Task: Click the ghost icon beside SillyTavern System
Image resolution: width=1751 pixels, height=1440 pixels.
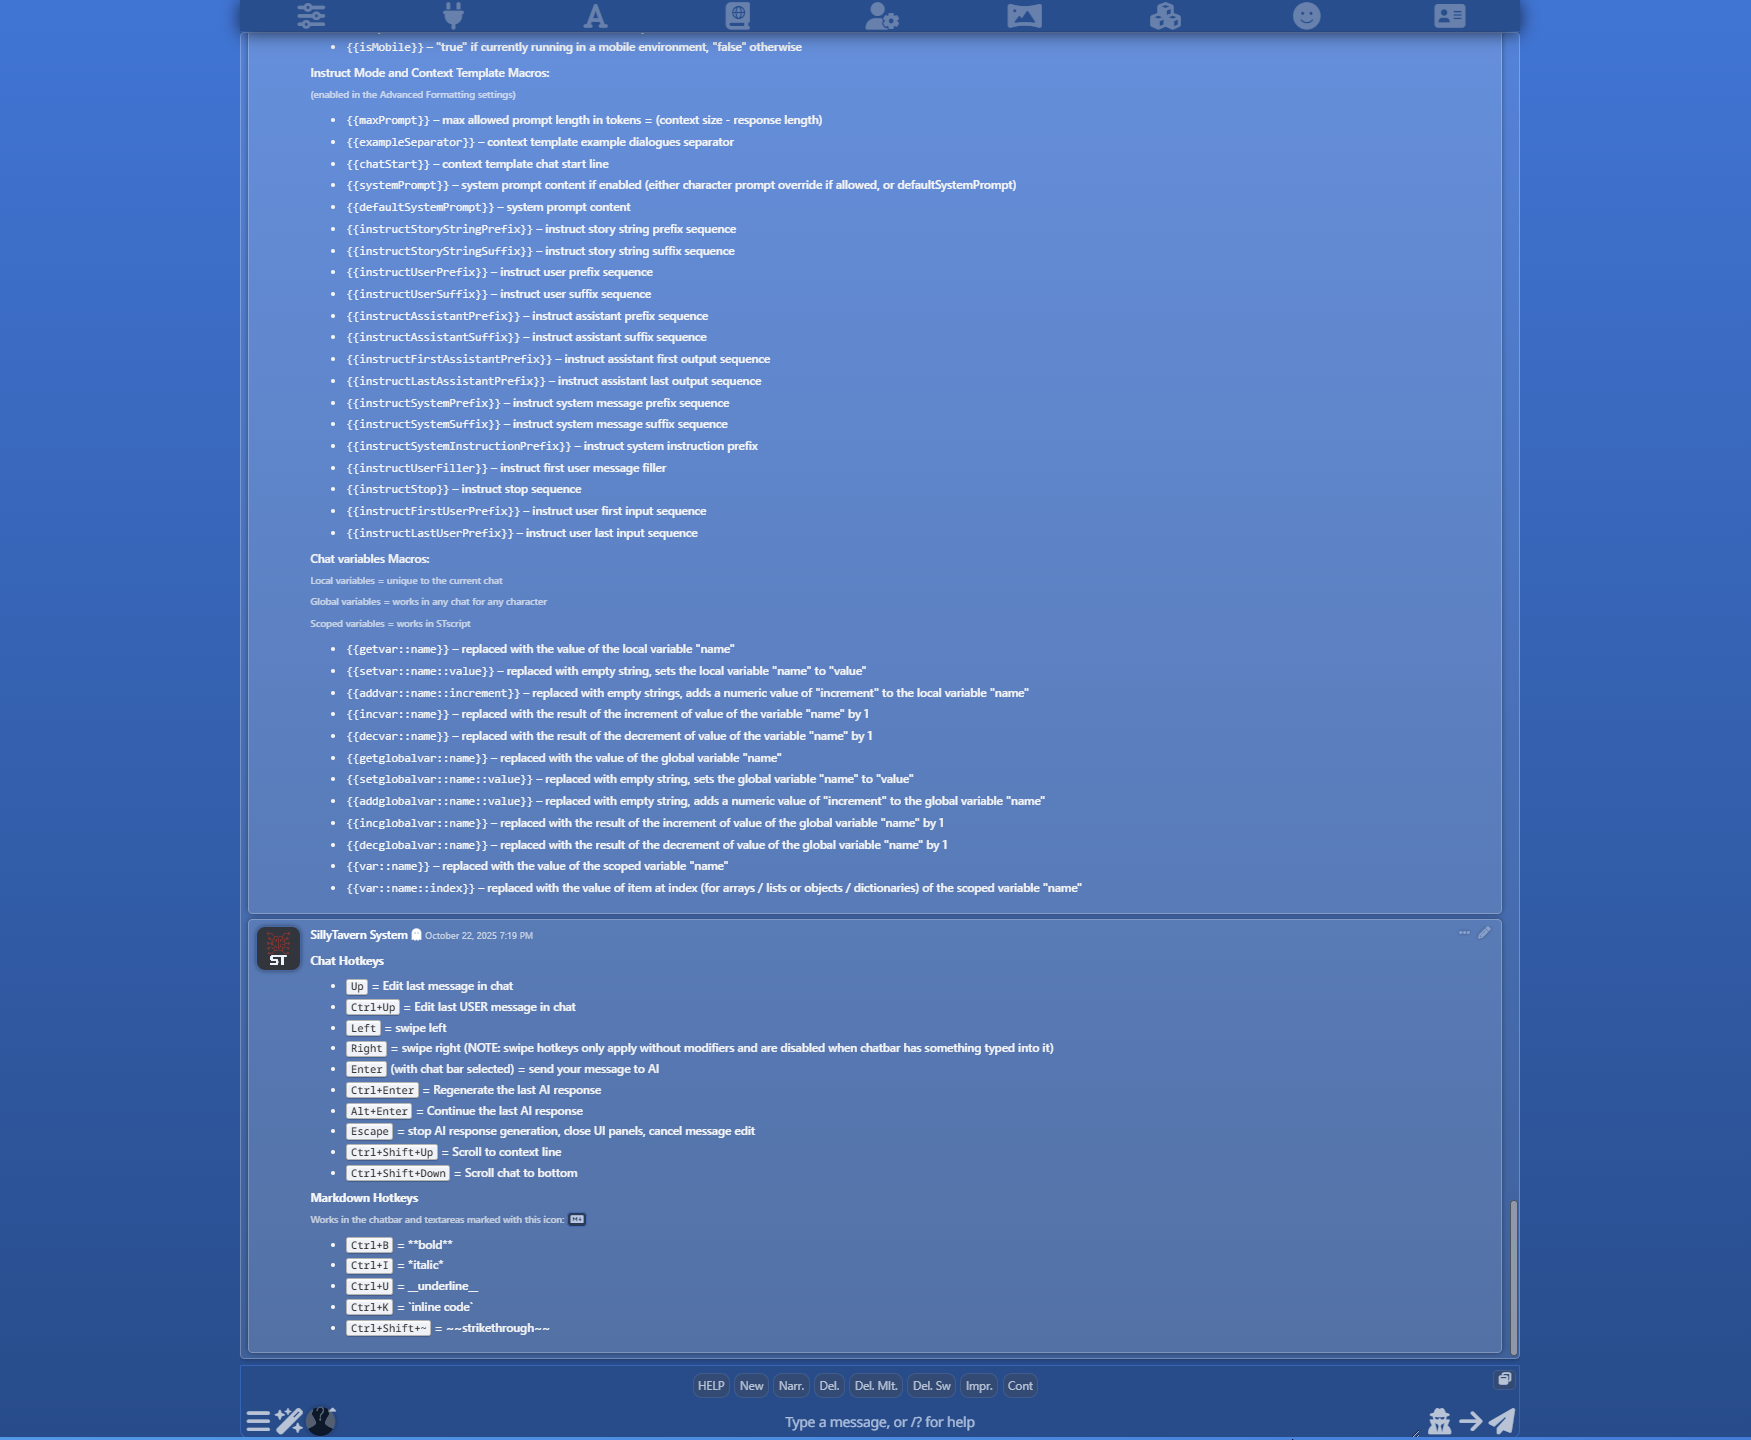Action: point(417,935)
